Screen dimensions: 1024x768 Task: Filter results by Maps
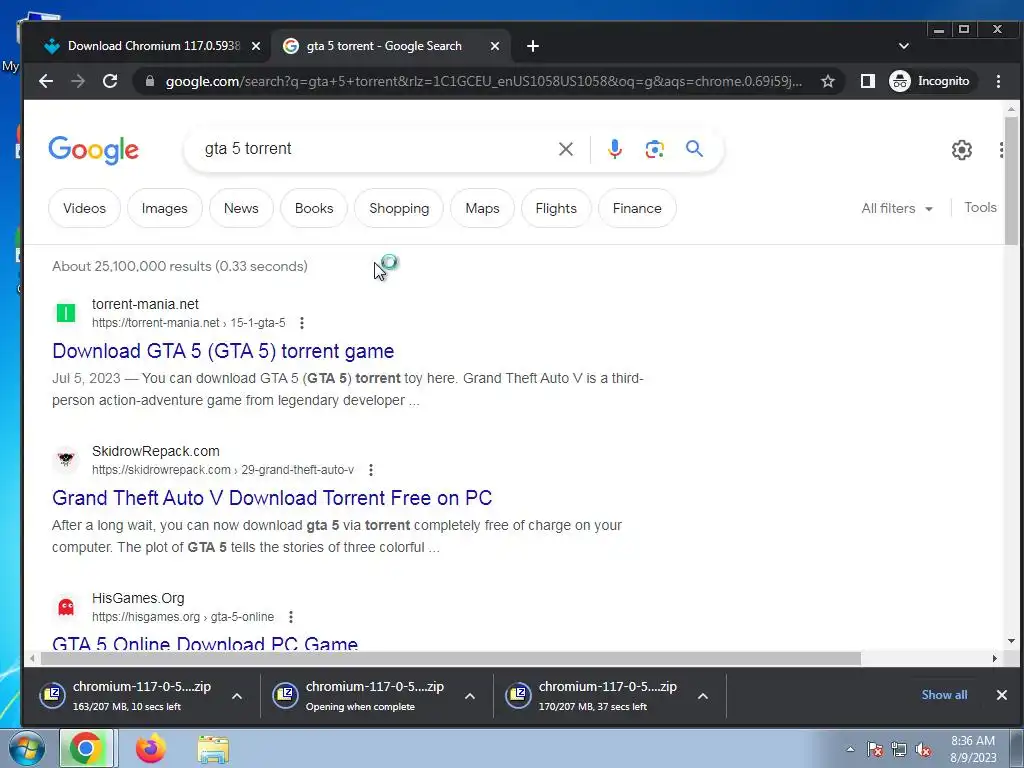(483, 208)
